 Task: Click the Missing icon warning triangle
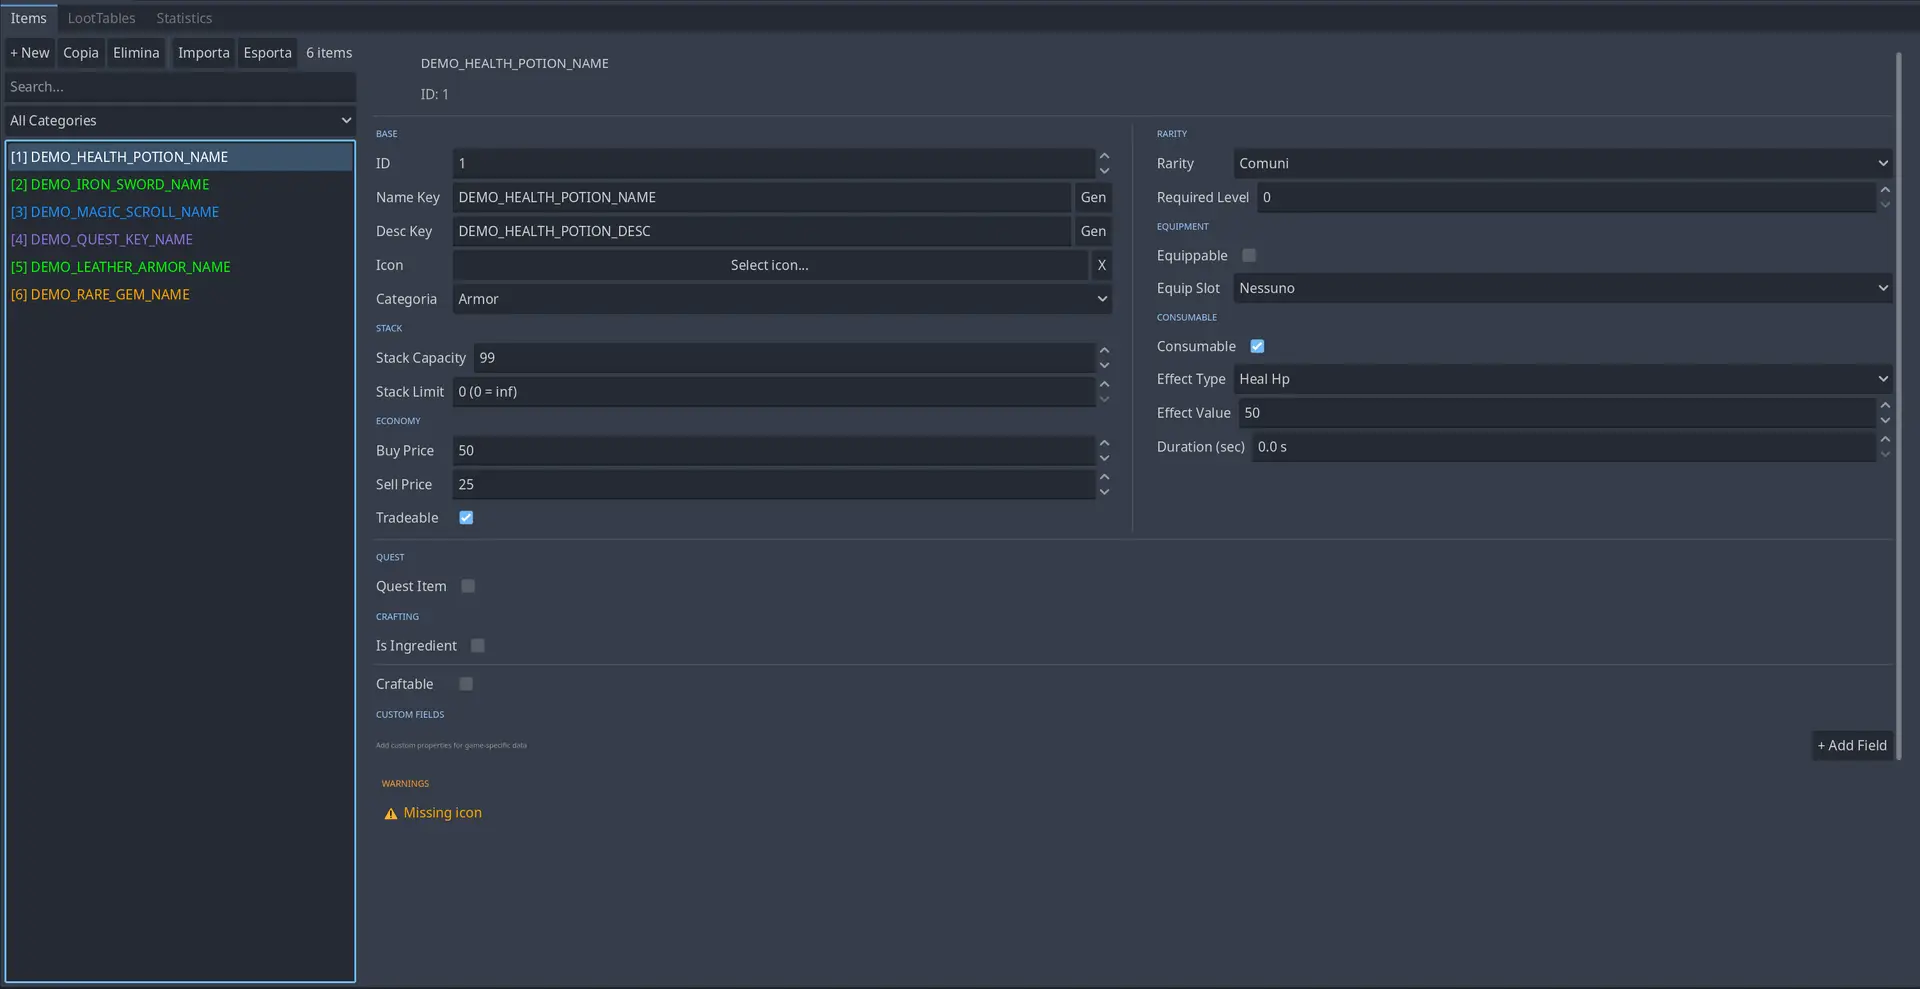(390, 813)
